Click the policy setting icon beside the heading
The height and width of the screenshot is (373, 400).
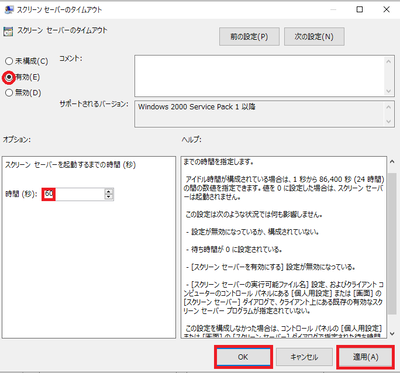[x=8, y=32]
